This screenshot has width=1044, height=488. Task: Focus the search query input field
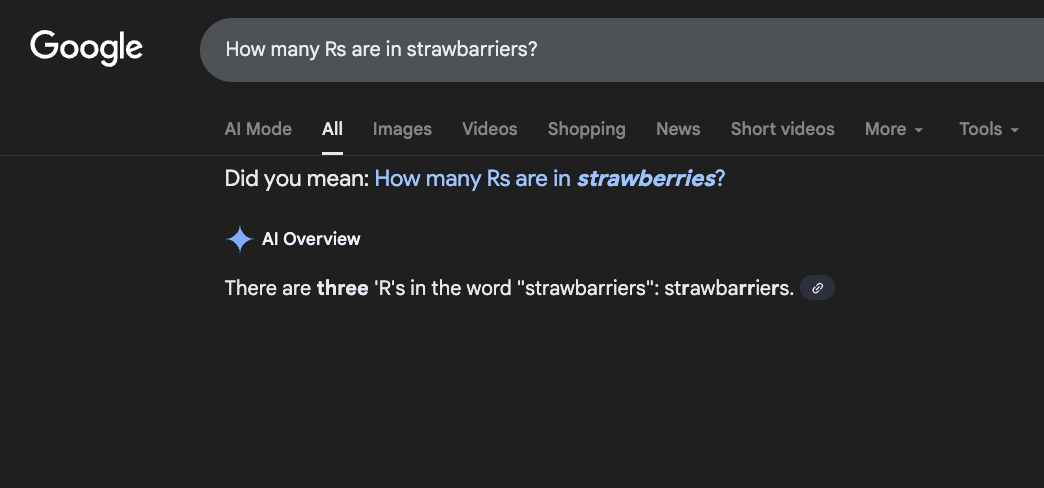[600, 49]
